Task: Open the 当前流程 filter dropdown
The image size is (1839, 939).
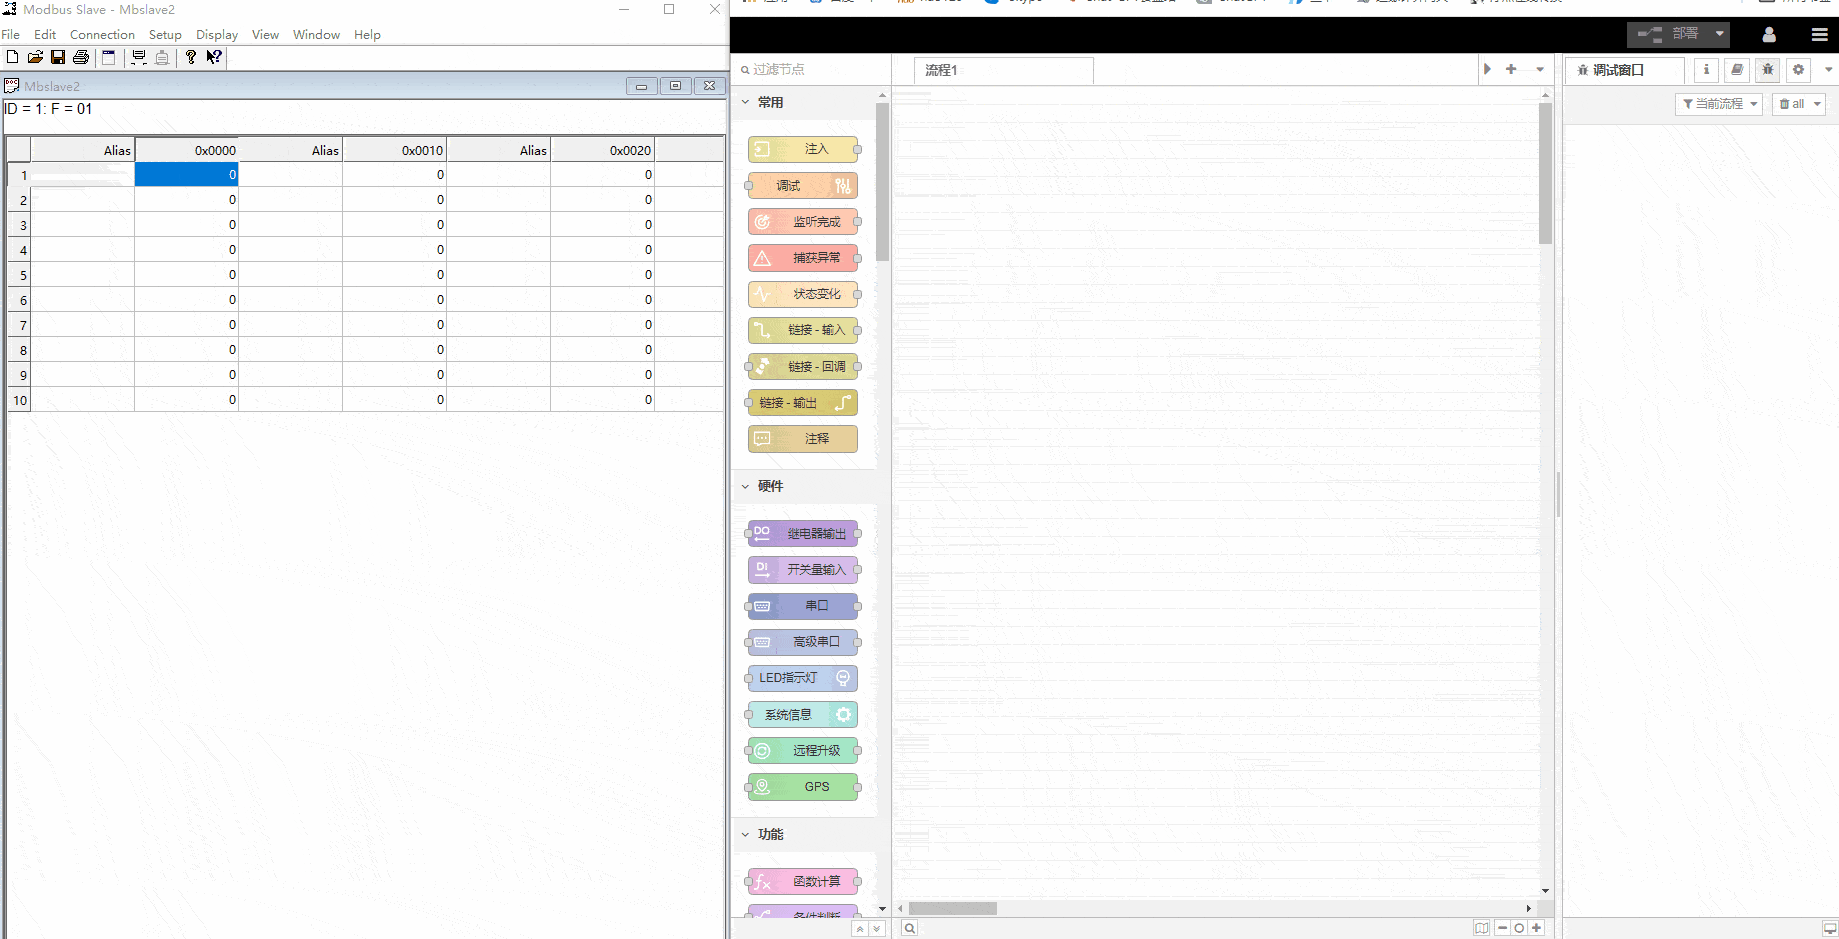Action: coord(1718,104)
